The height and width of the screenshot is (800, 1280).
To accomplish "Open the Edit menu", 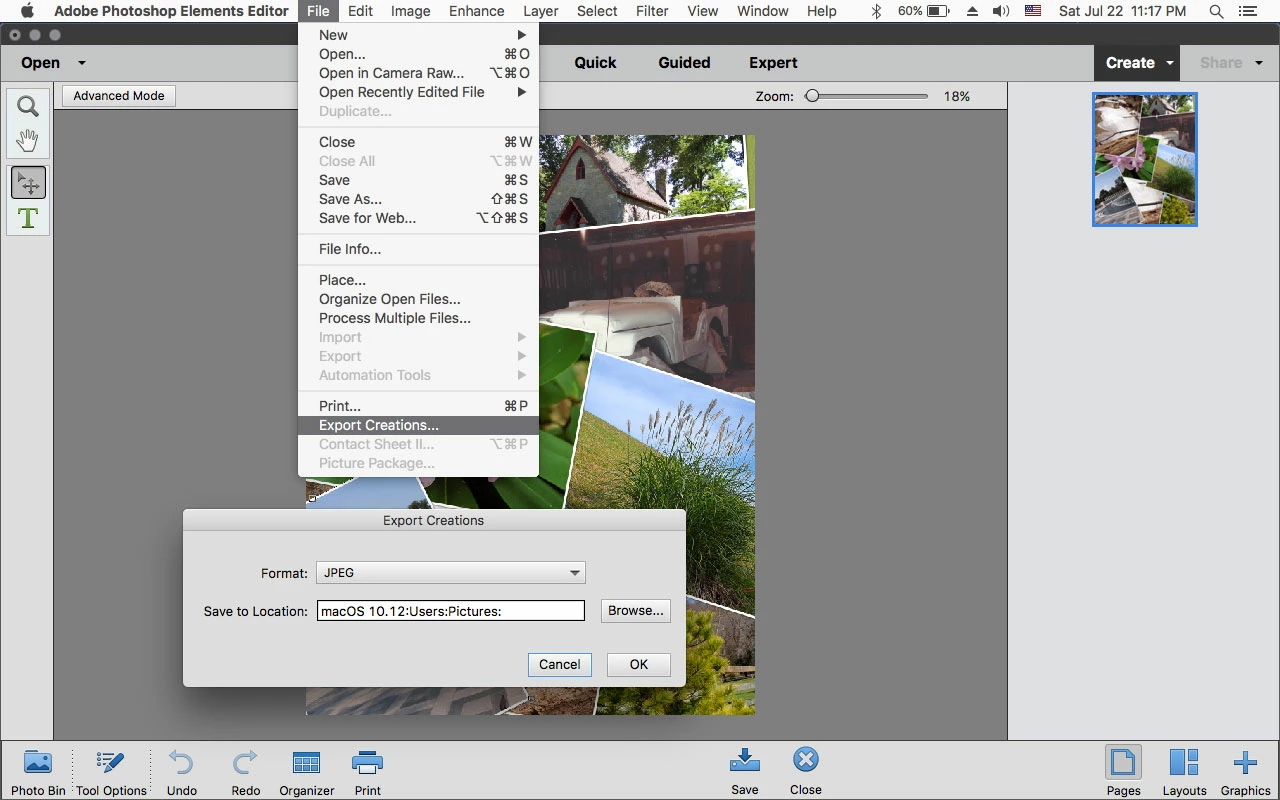I will (x=360, y=11).
